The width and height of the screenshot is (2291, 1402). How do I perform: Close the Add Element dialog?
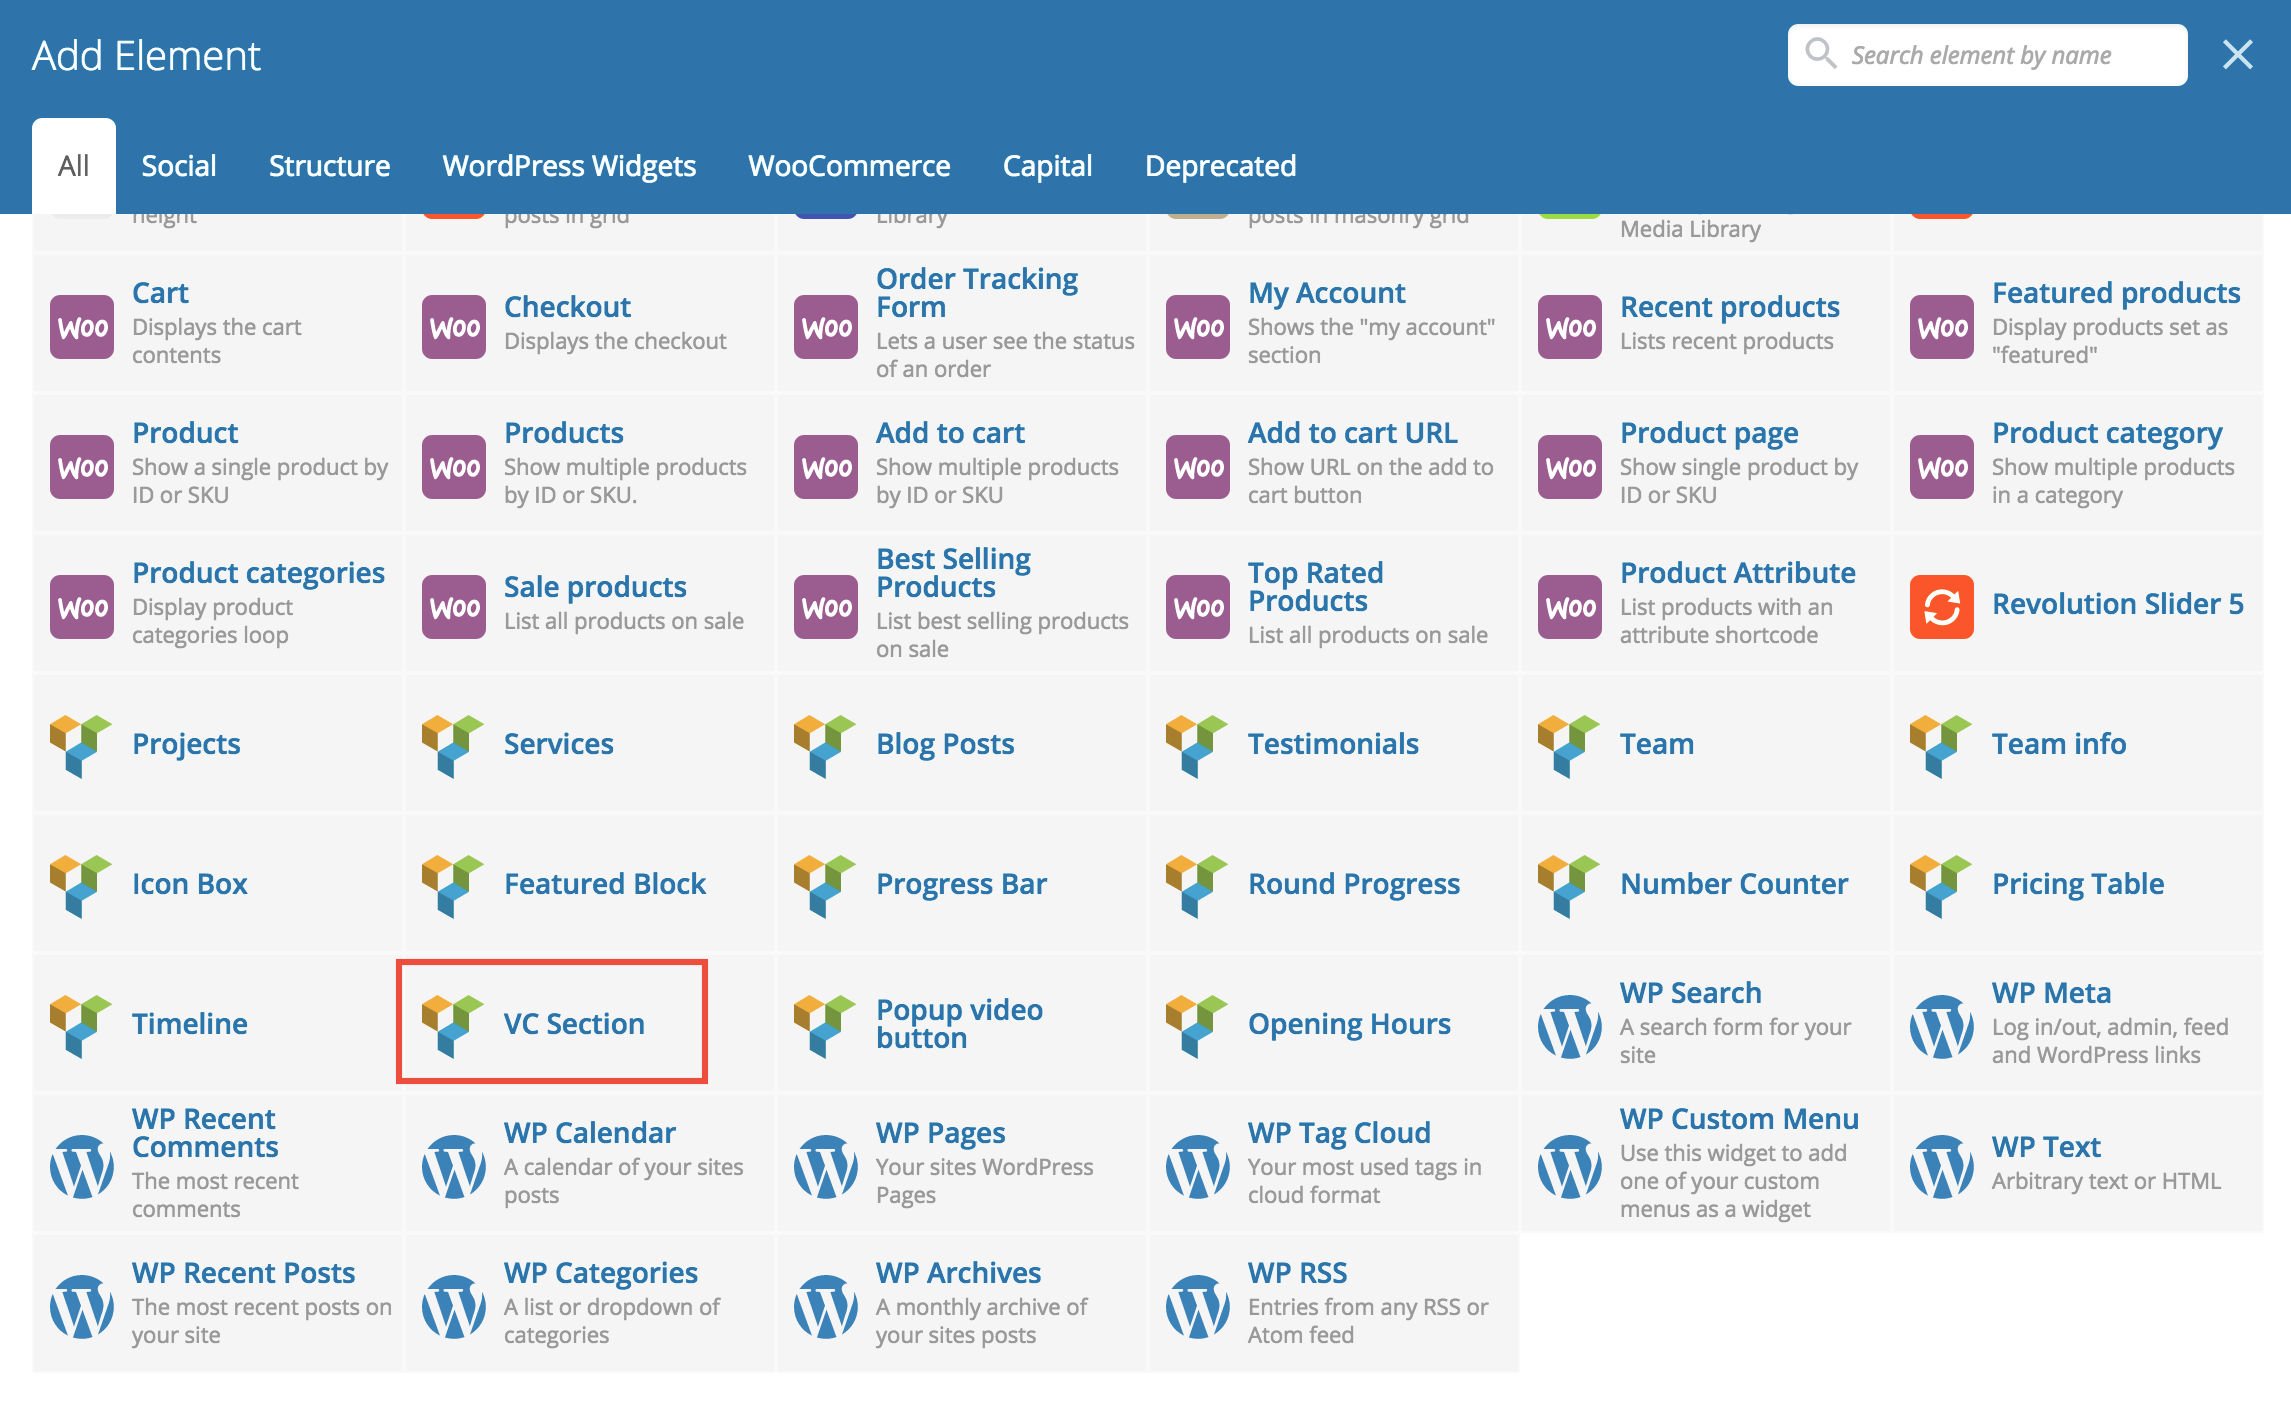(2238, 55)
